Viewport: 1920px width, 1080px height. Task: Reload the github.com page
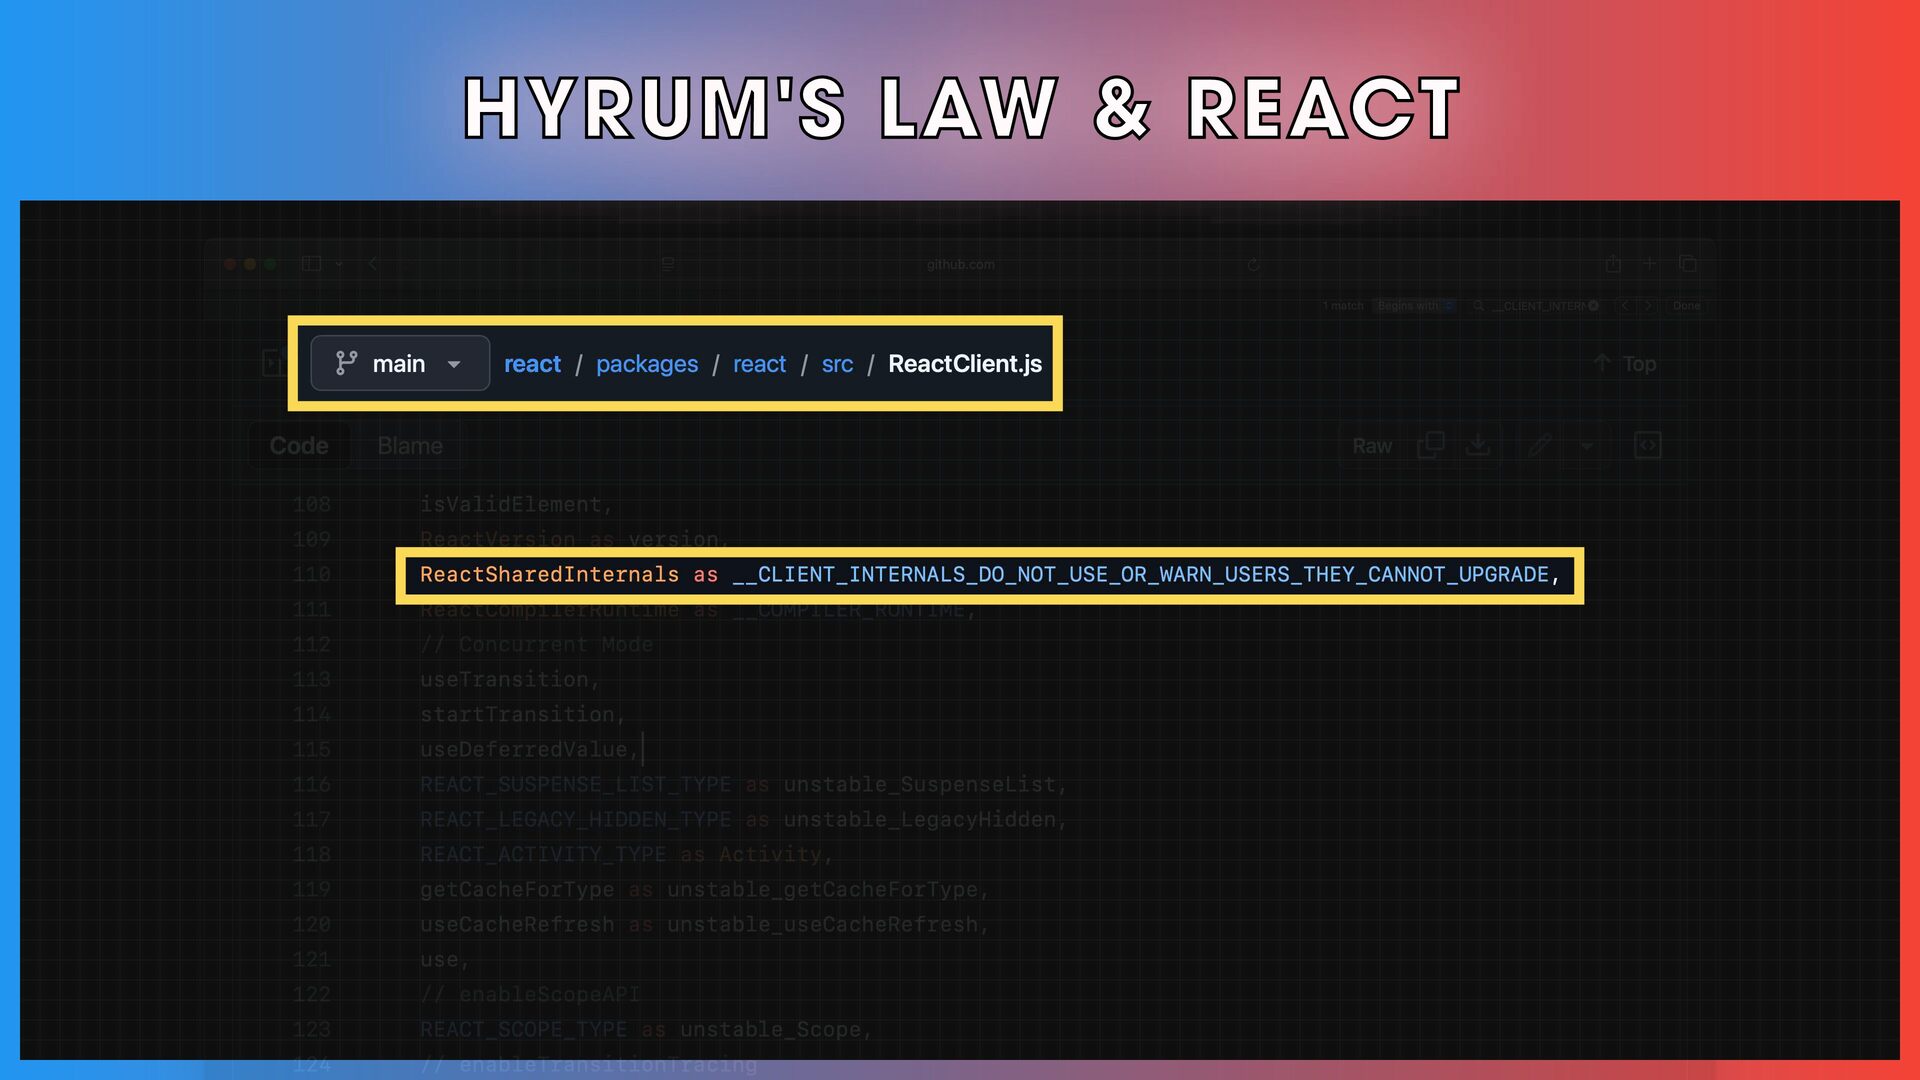1253,265
